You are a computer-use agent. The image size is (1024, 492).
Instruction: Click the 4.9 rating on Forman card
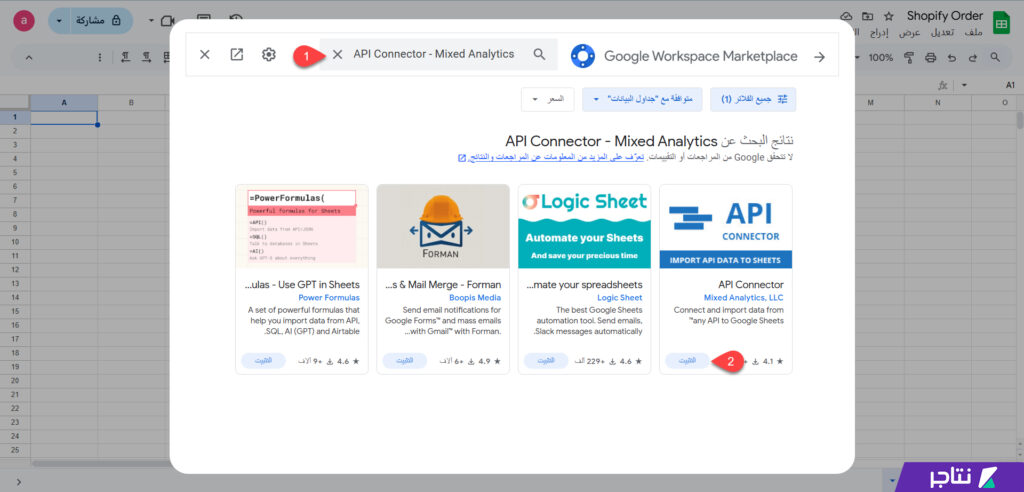pyautogui.click(x=490, y=361)
